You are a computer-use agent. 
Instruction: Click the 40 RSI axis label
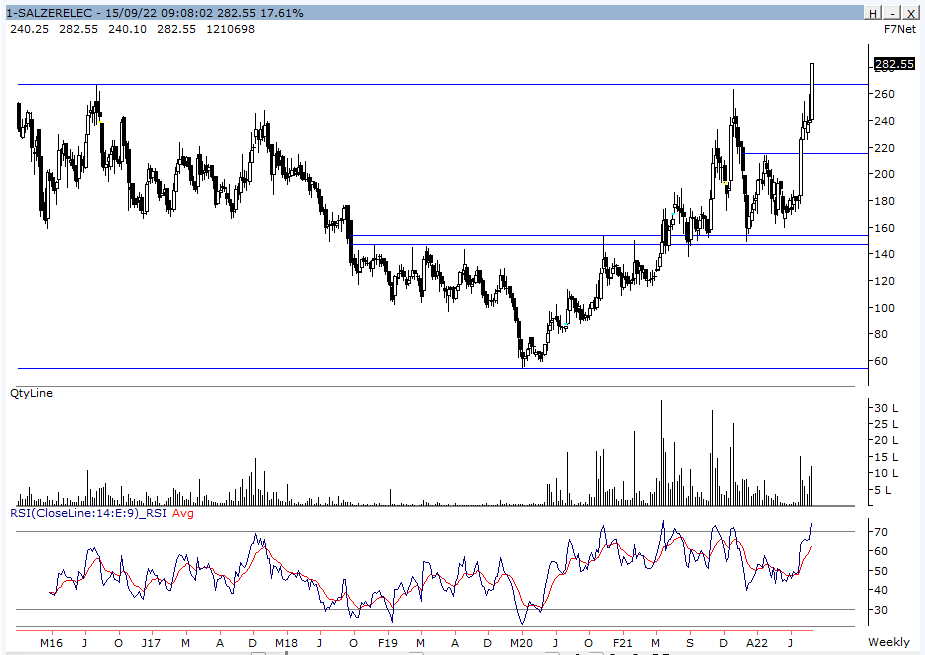pyautogui.click(x=881, y=590)
